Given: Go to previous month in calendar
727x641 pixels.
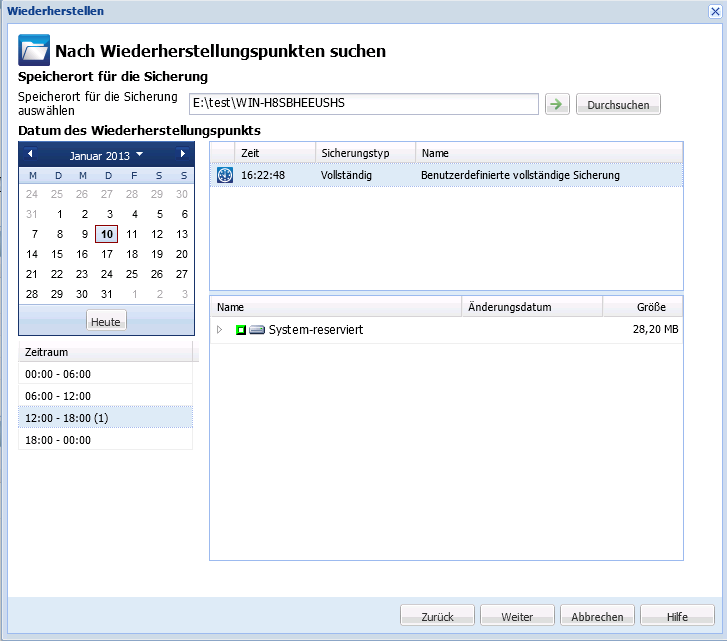Looking at the screenshot, I should tap(30, 154).
